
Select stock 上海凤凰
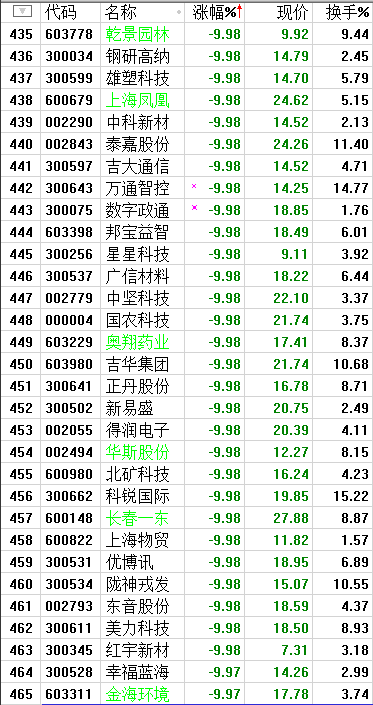coord(138,100)
